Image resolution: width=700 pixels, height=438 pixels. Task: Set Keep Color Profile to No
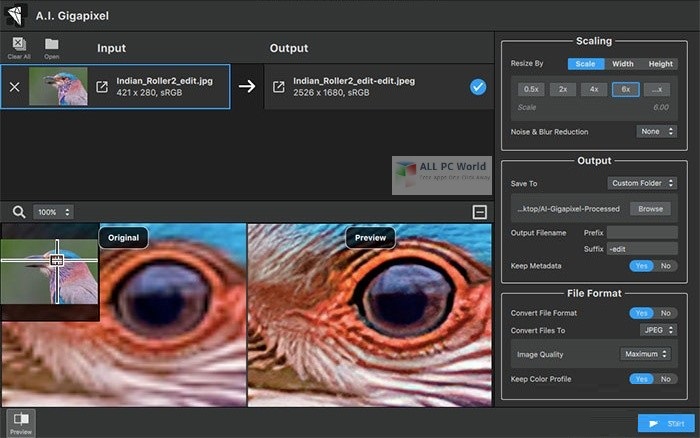coord(666,379)
